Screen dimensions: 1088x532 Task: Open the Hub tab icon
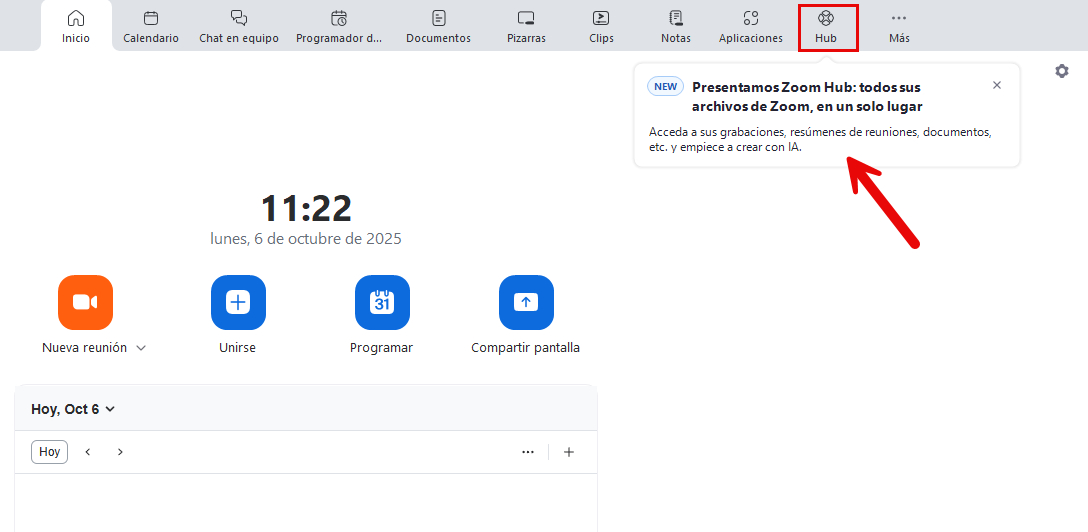tap(825, 19)
